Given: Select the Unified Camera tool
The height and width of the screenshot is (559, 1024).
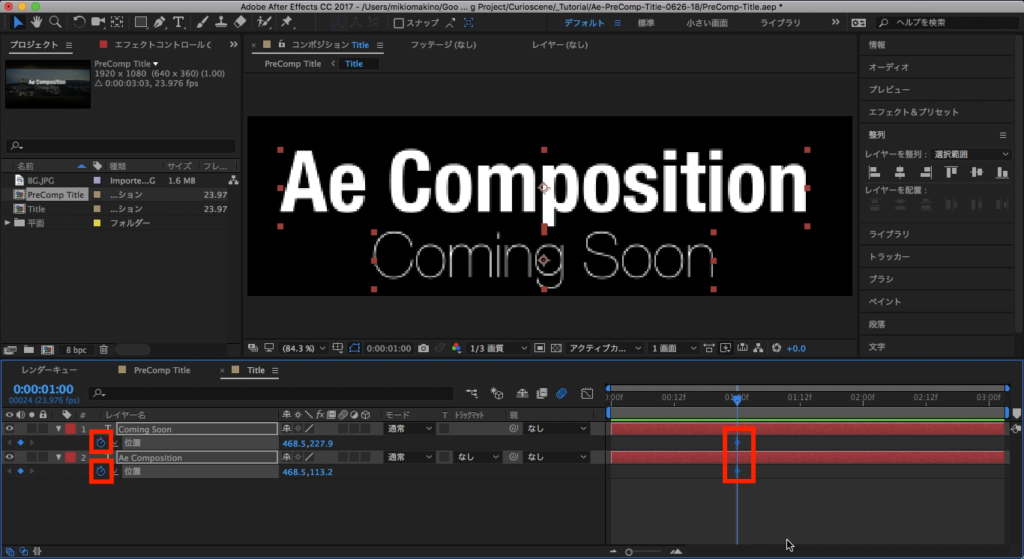Looking at the screenshot, I should tap(98, 22).
